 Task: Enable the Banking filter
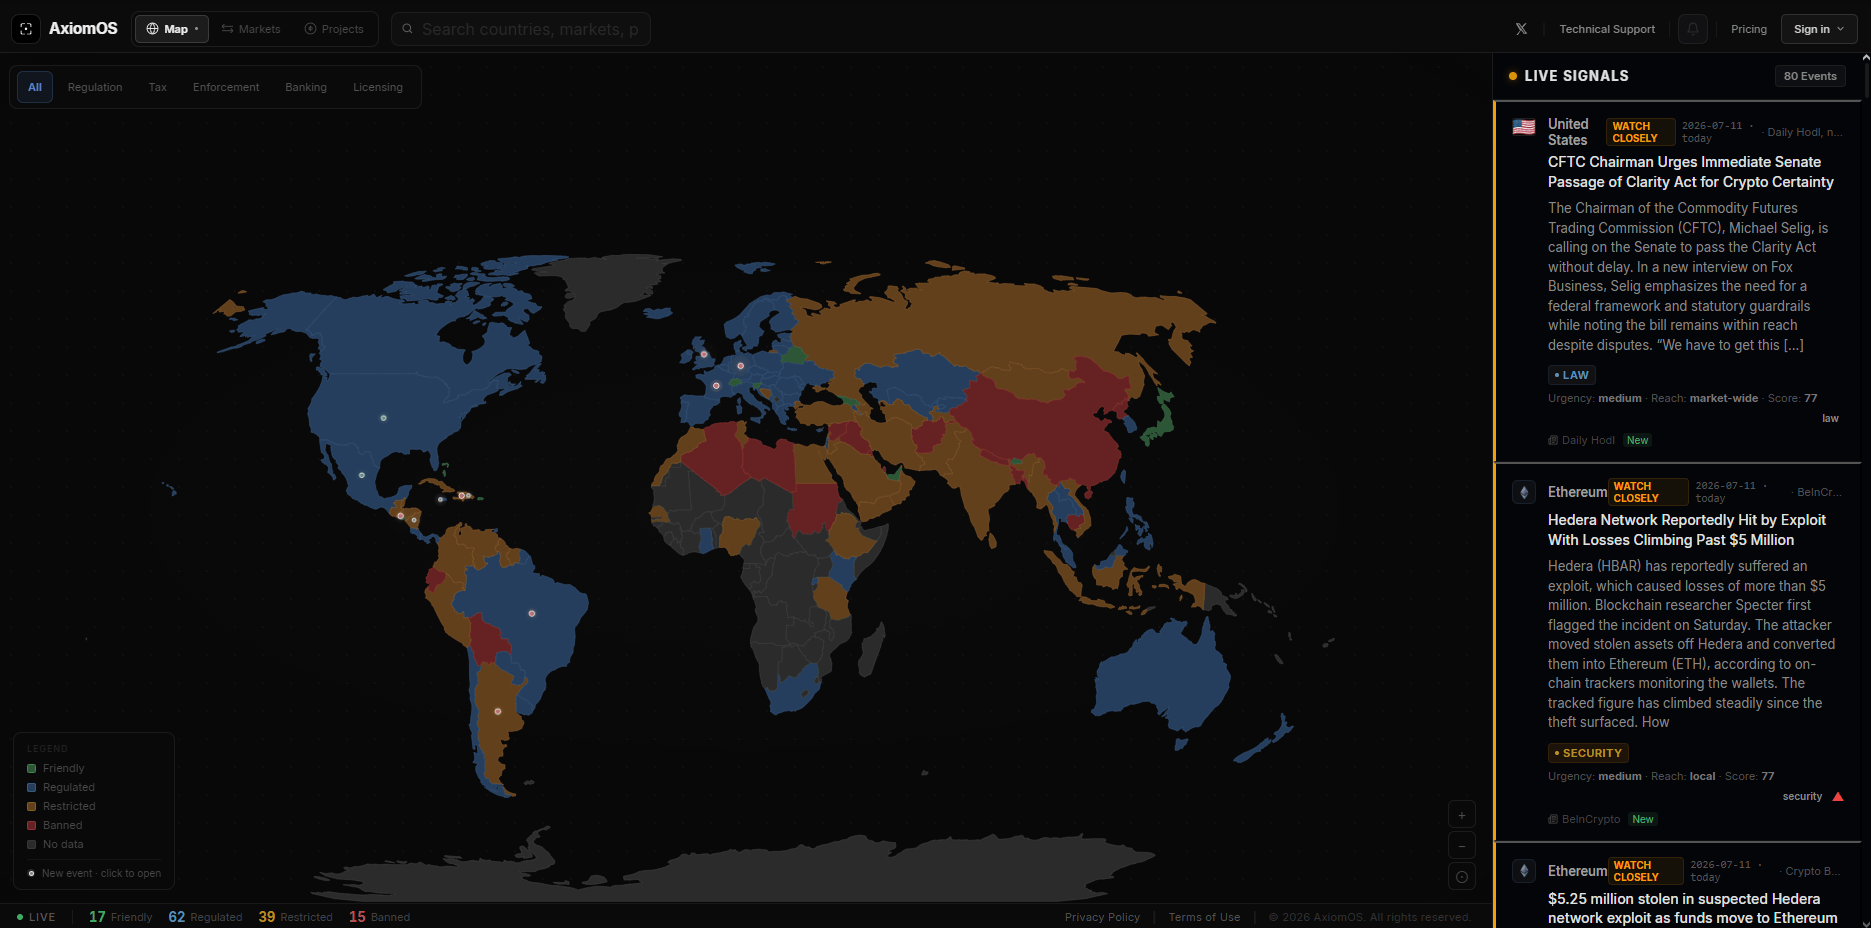tap(306, 87)
